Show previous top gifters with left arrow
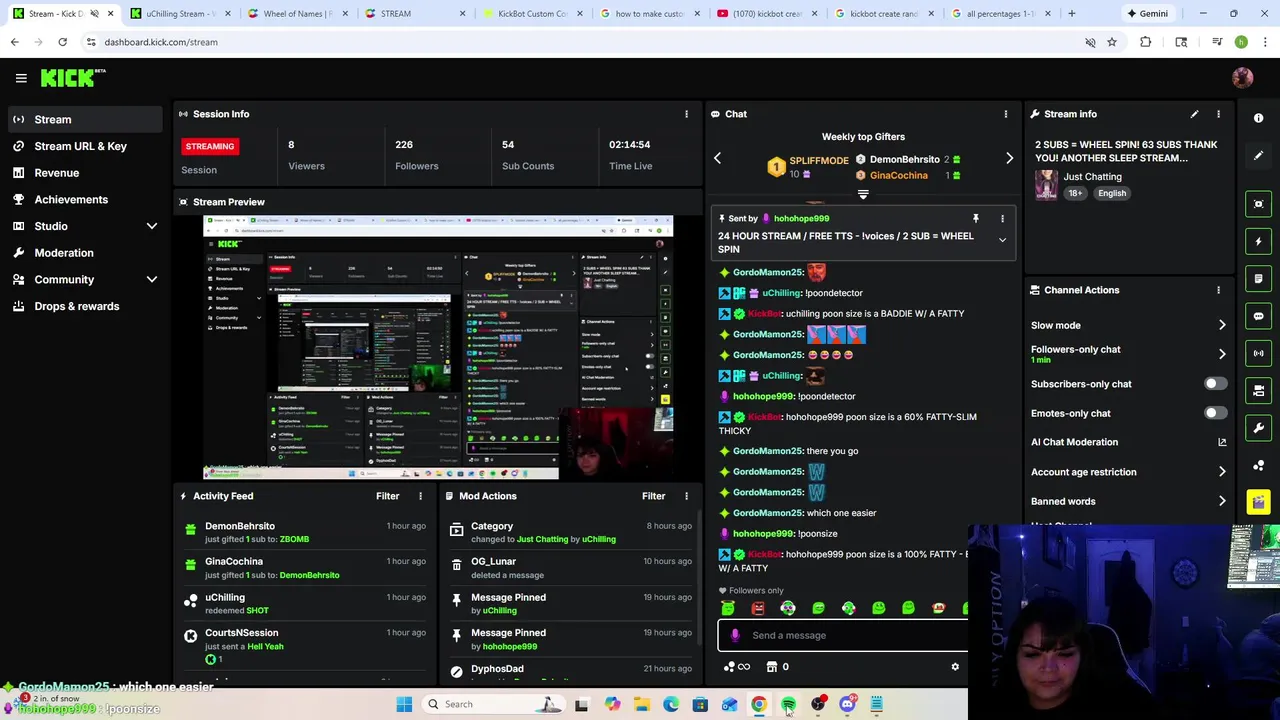 [717, 159]
